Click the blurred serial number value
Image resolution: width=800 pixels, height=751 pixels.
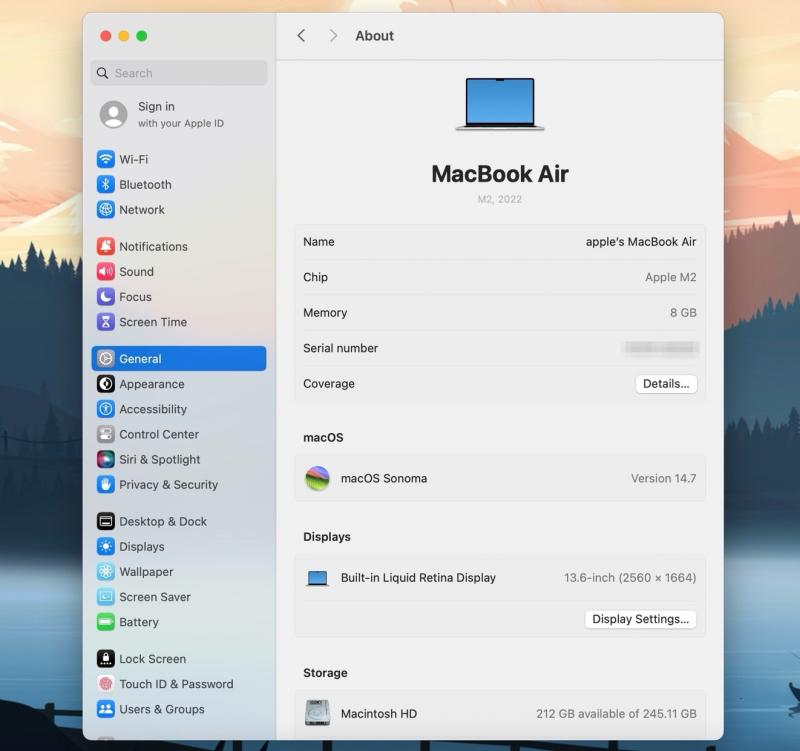[x=661, y=348]
